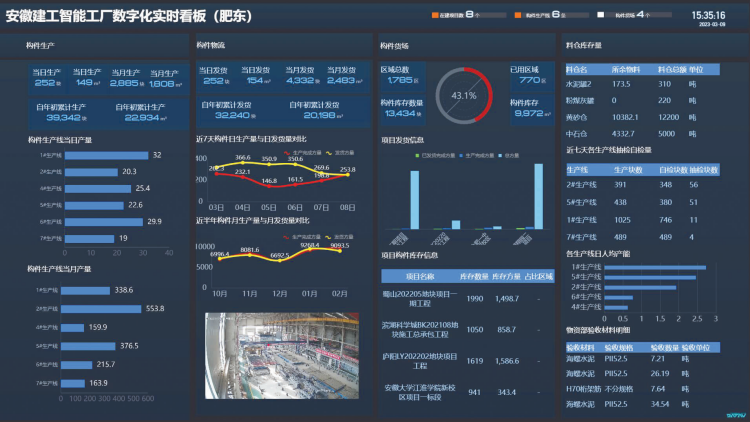The height and width of the screenshot is (422, 750).
Task: Click the white 构件货场 indicator square in the top bar
Action: [601, 16]
